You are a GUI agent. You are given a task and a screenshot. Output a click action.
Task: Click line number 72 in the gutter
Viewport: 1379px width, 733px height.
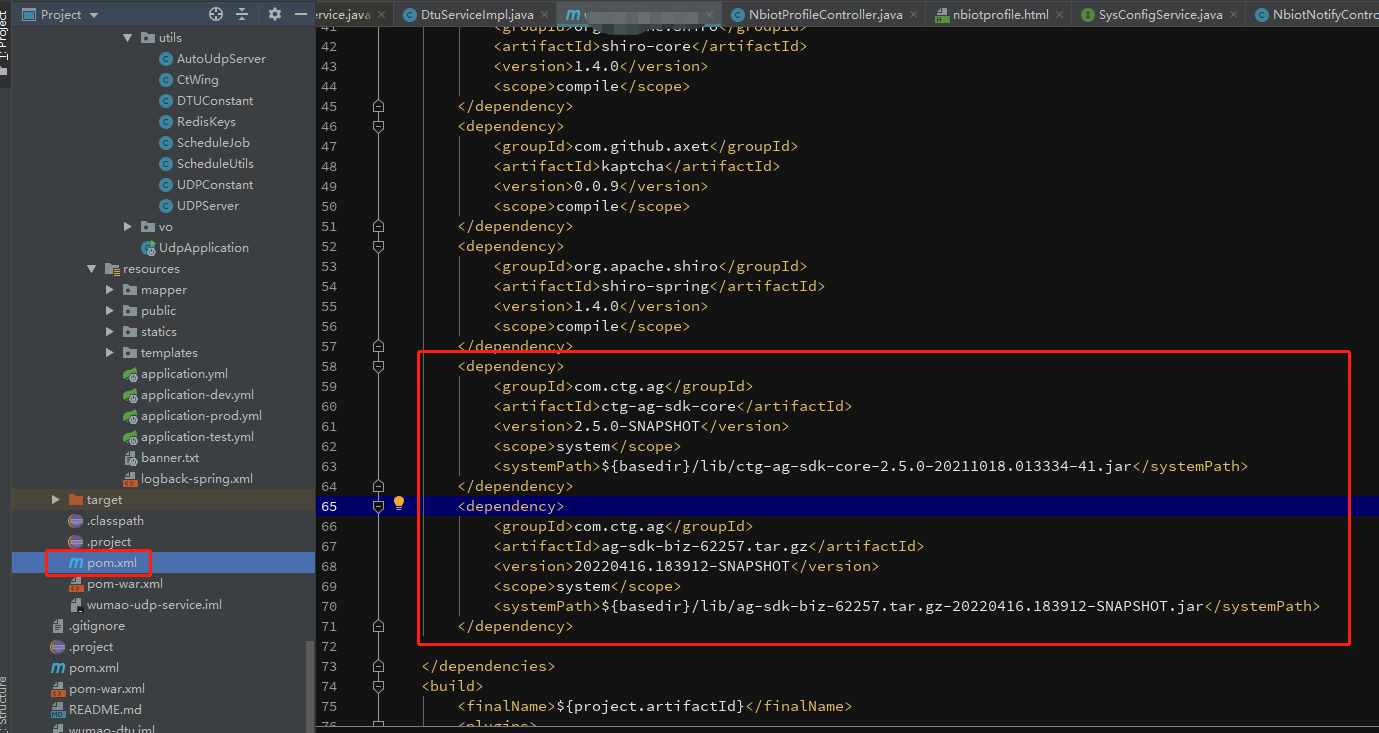point(328,646)
